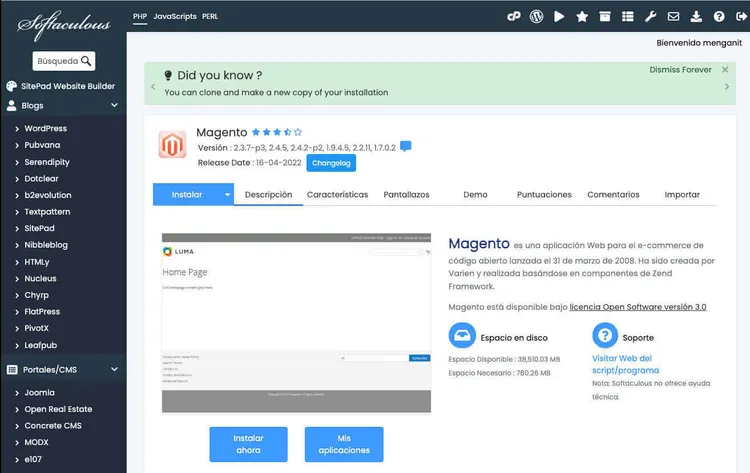
Task: Click the blue comment bubble next to versions
Action: pos(406,146)
